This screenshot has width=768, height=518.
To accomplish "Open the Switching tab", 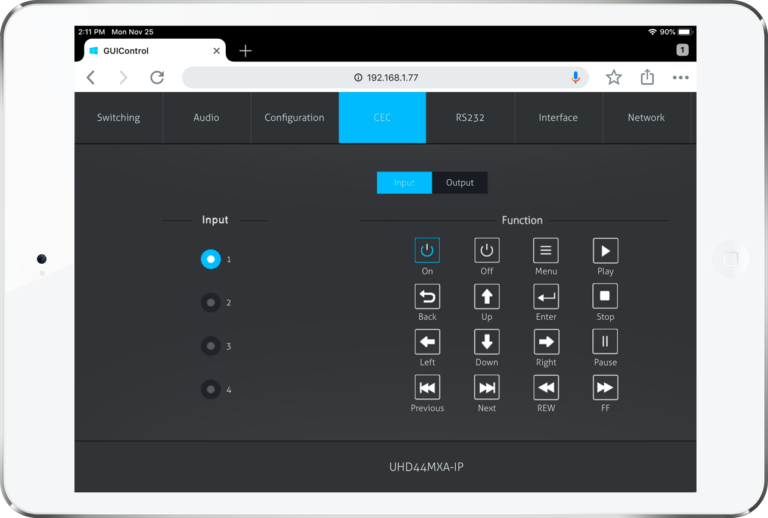I will tap(119, 118).
